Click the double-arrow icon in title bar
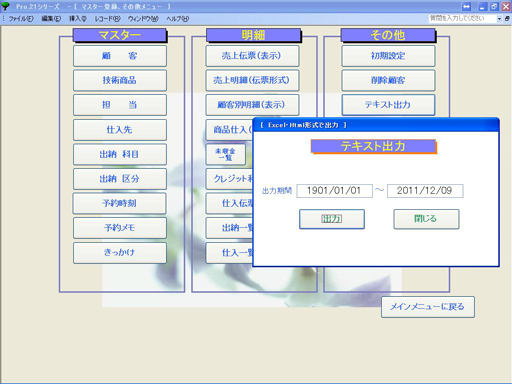Viewport: 512px width, 384px height. [x=466, y=6]
